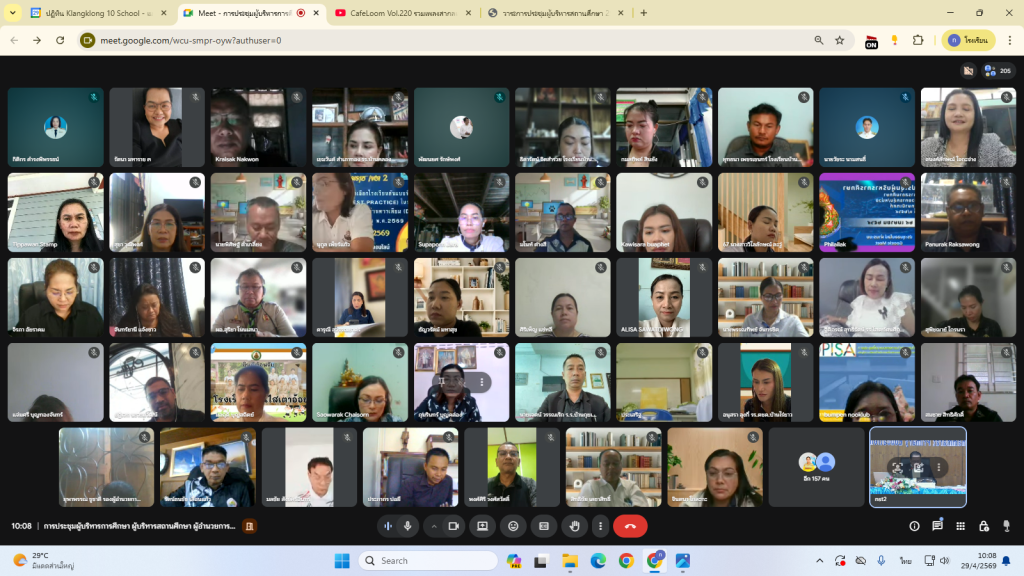Open the "อีก 157 คน" other participants tile
This screenshot has width=1024, height=576.
pos(816,467)
